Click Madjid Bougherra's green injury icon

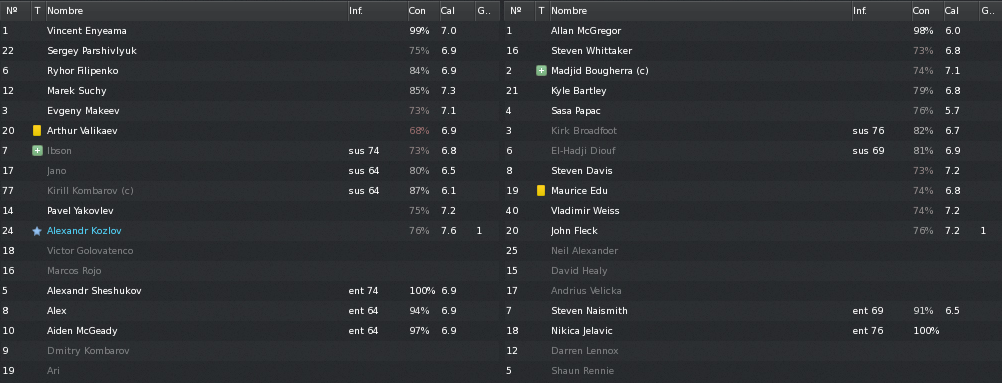click(541, 71)
